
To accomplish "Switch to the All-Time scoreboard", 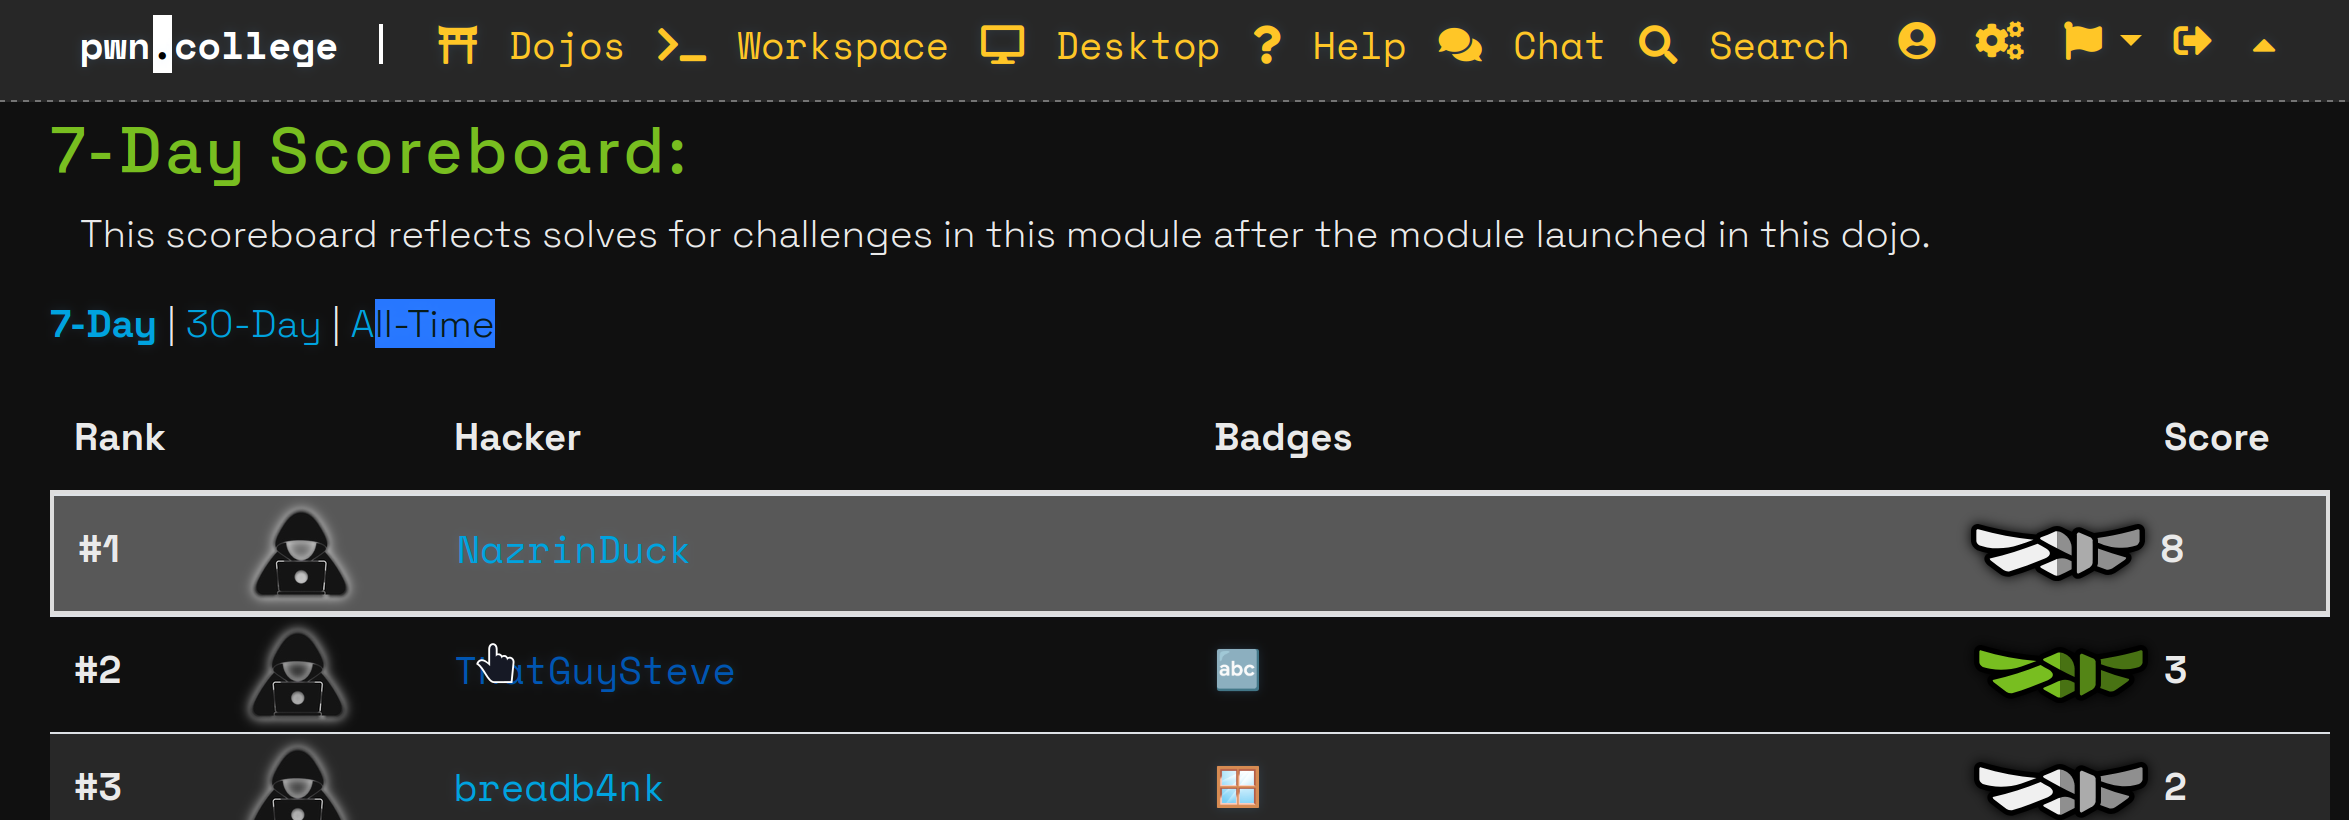I will tap(422, 324).
